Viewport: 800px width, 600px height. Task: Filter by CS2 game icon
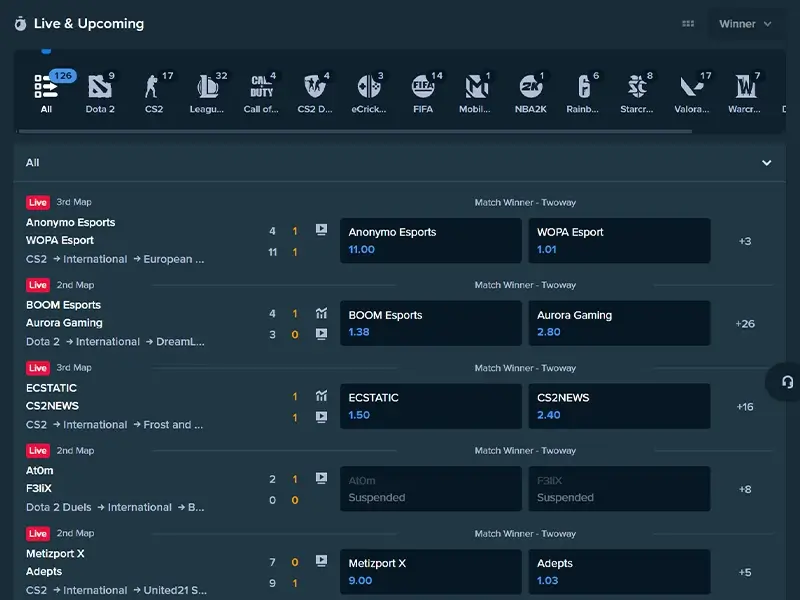coord(154,87)
